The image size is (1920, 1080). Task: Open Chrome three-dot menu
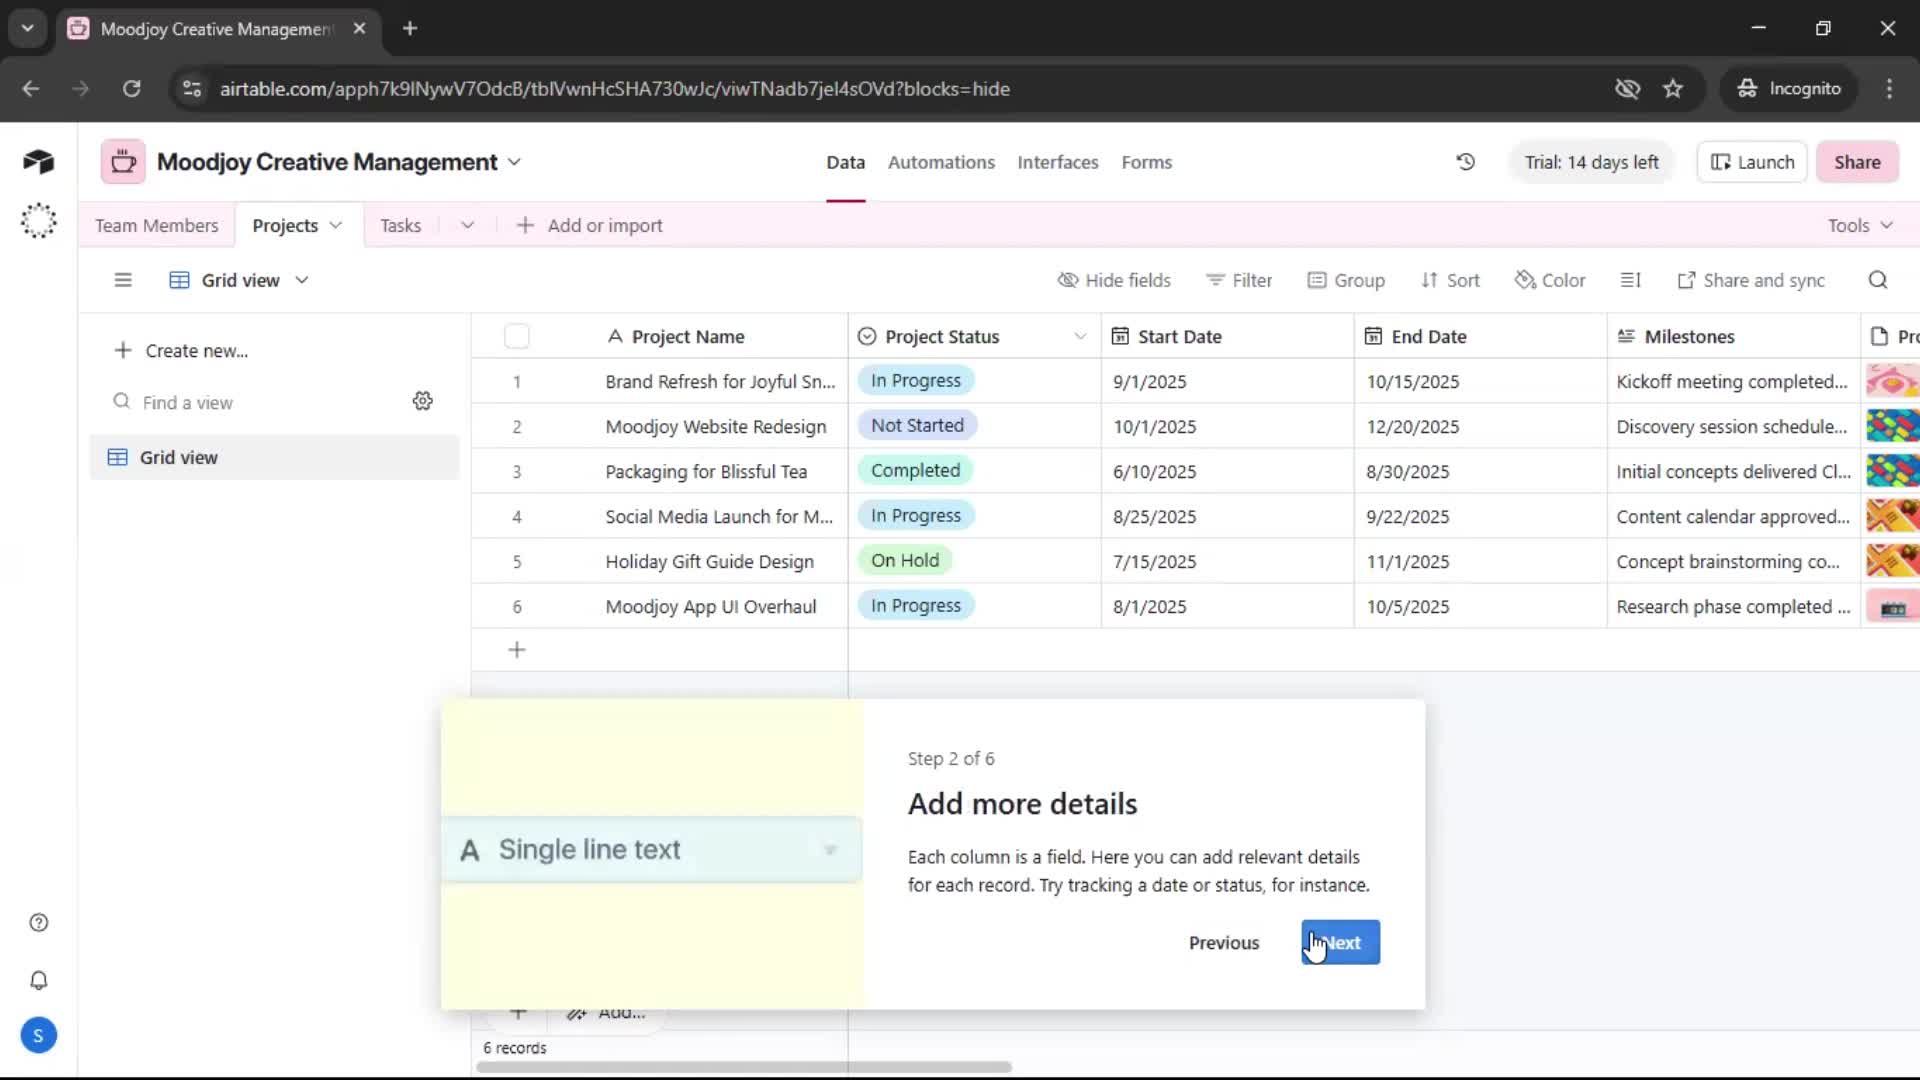click(1889, 89)
